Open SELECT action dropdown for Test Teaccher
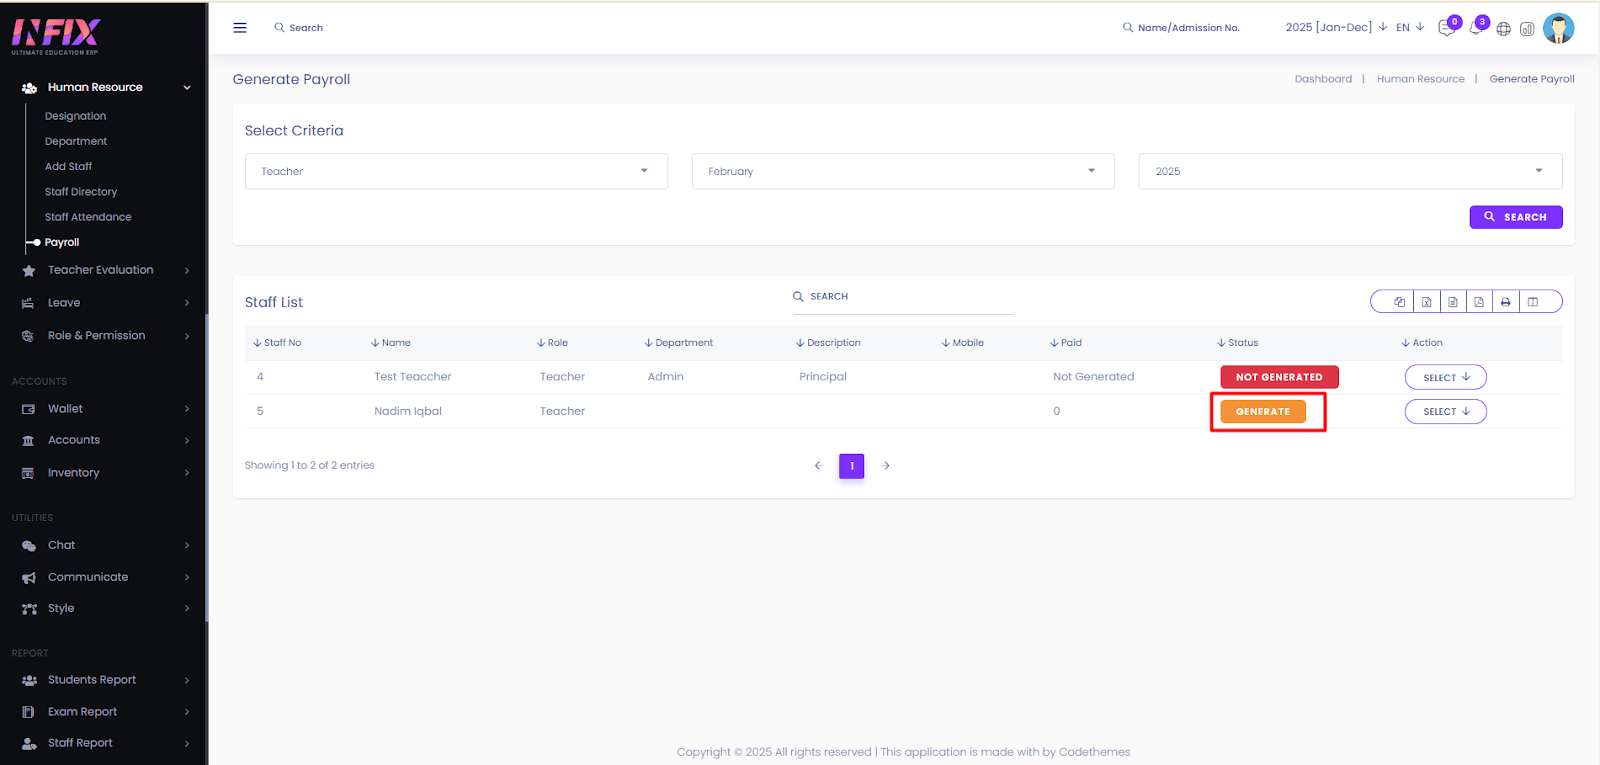 click(1446, 377)
